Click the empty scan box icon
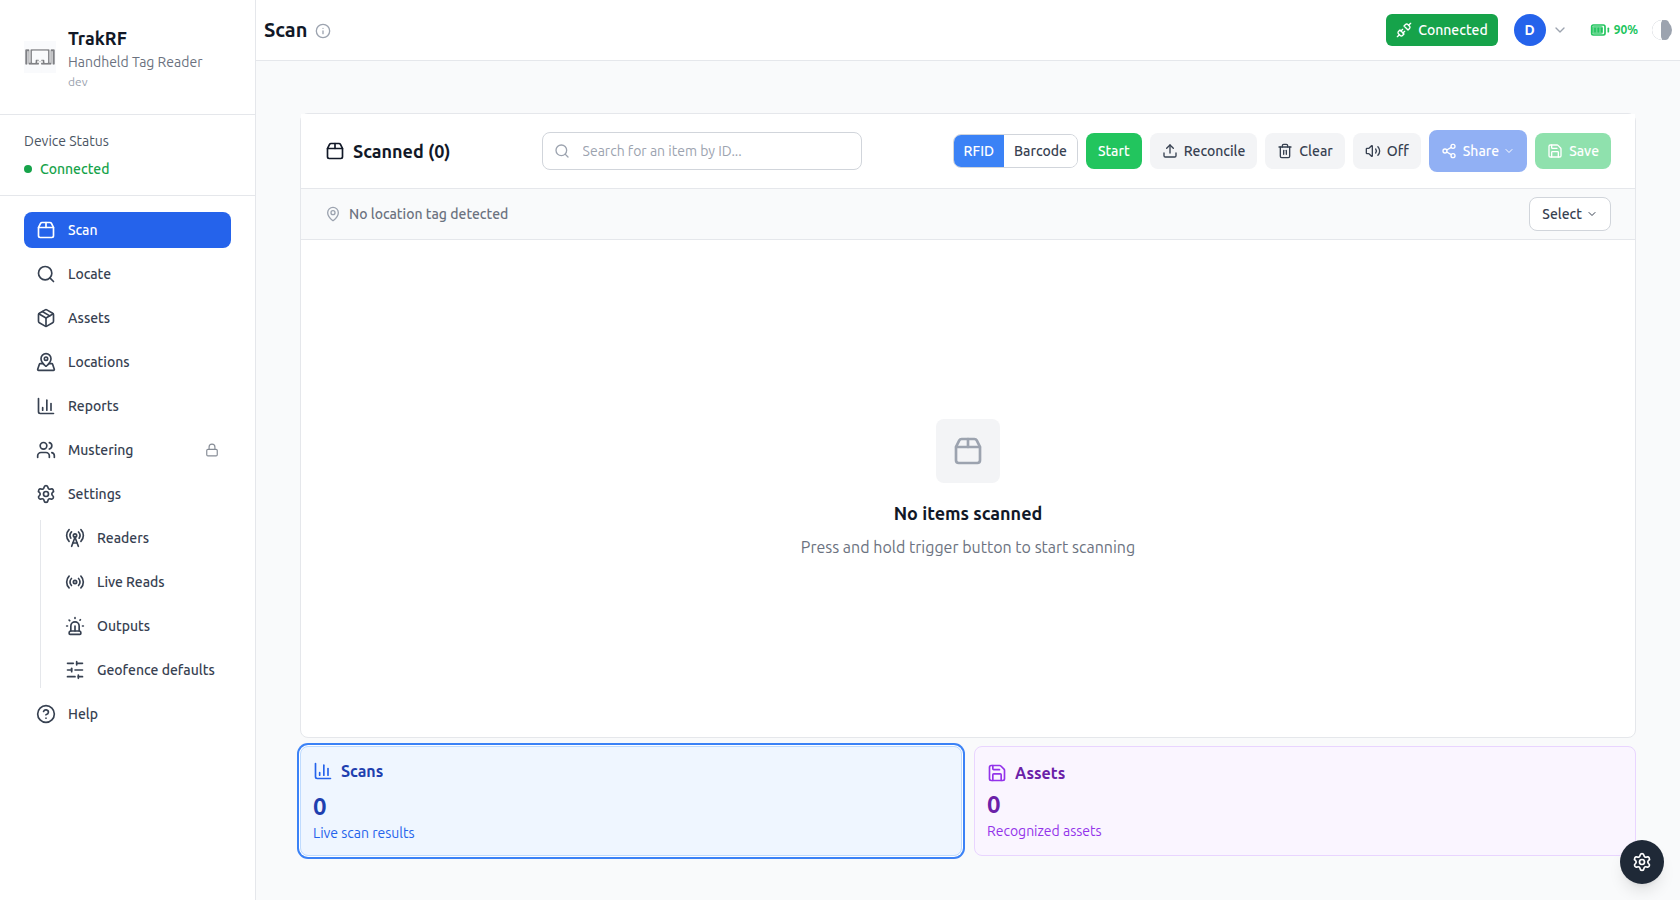1680x900 pixels. 968,451
